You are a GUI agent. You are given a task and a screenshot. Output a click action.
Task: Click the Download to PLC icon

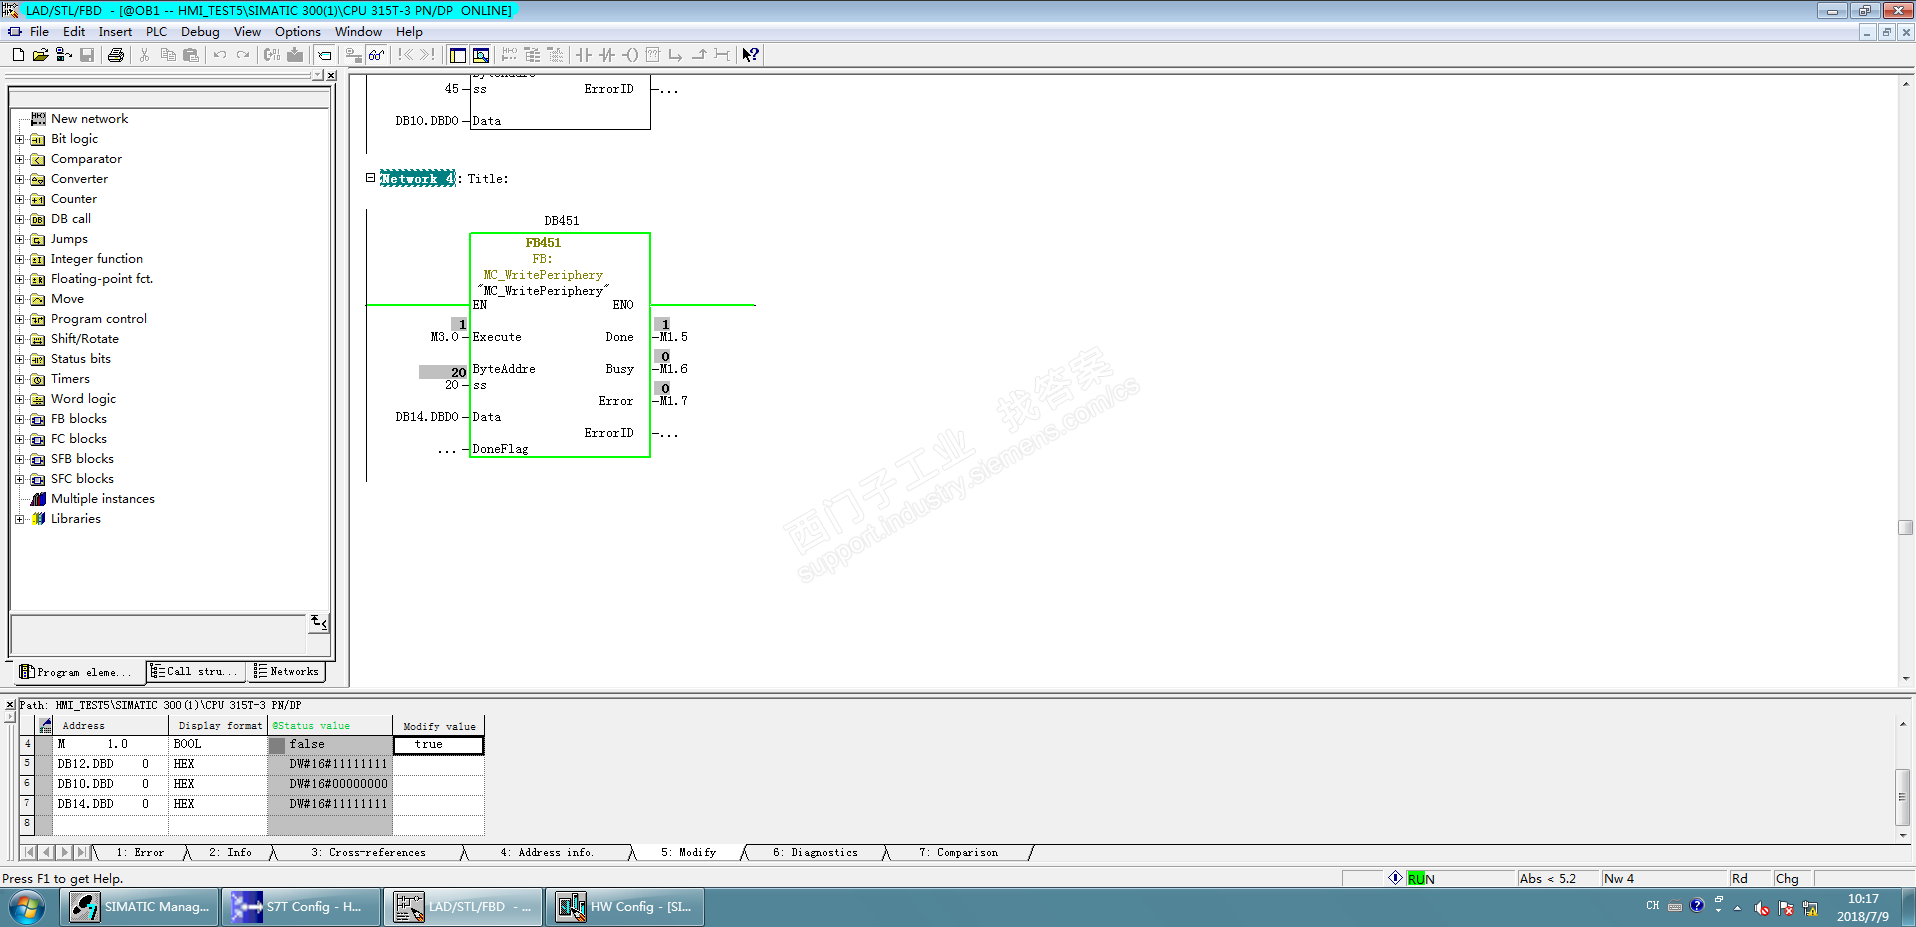tap(295, 55)
